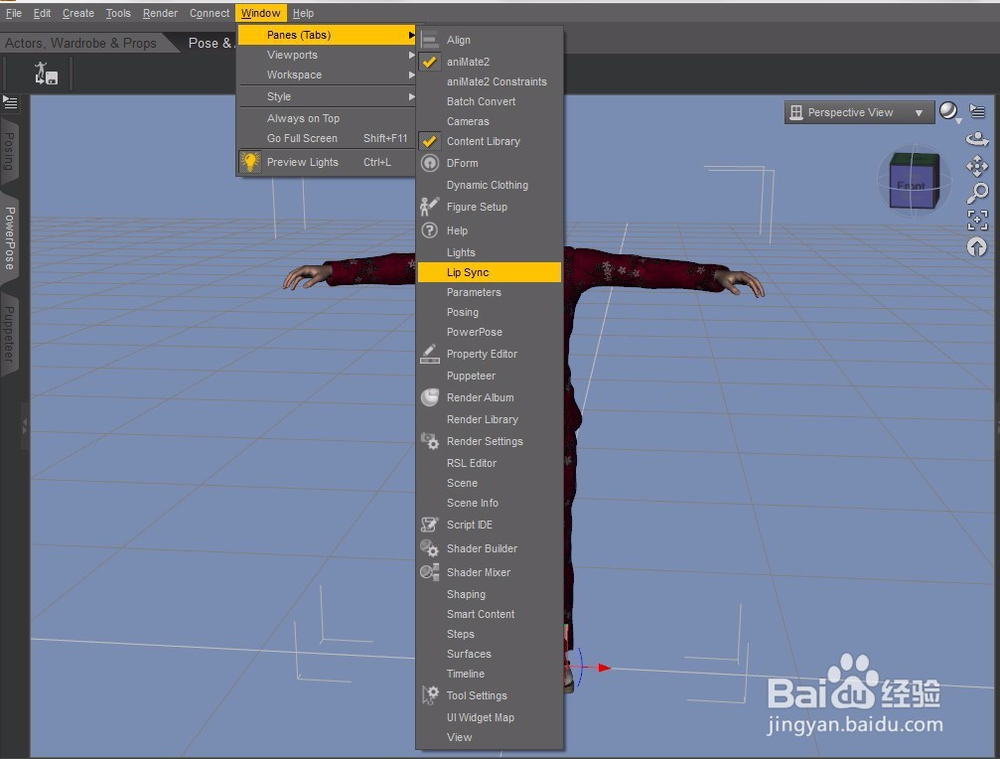This screenshot has width=1000, height=759.
Task: Click the Property Editor icon
Action: [430, 354]
